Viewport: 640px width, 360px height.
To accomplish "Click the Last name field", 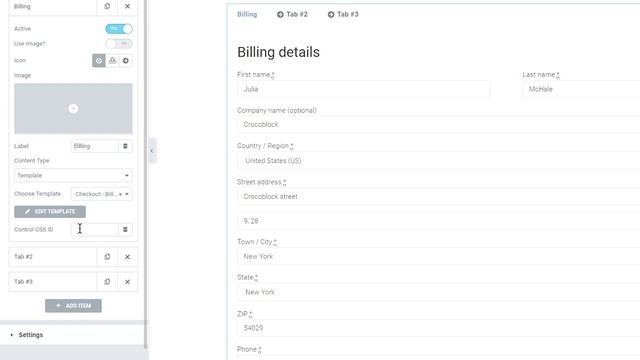I will coord(581,89).
